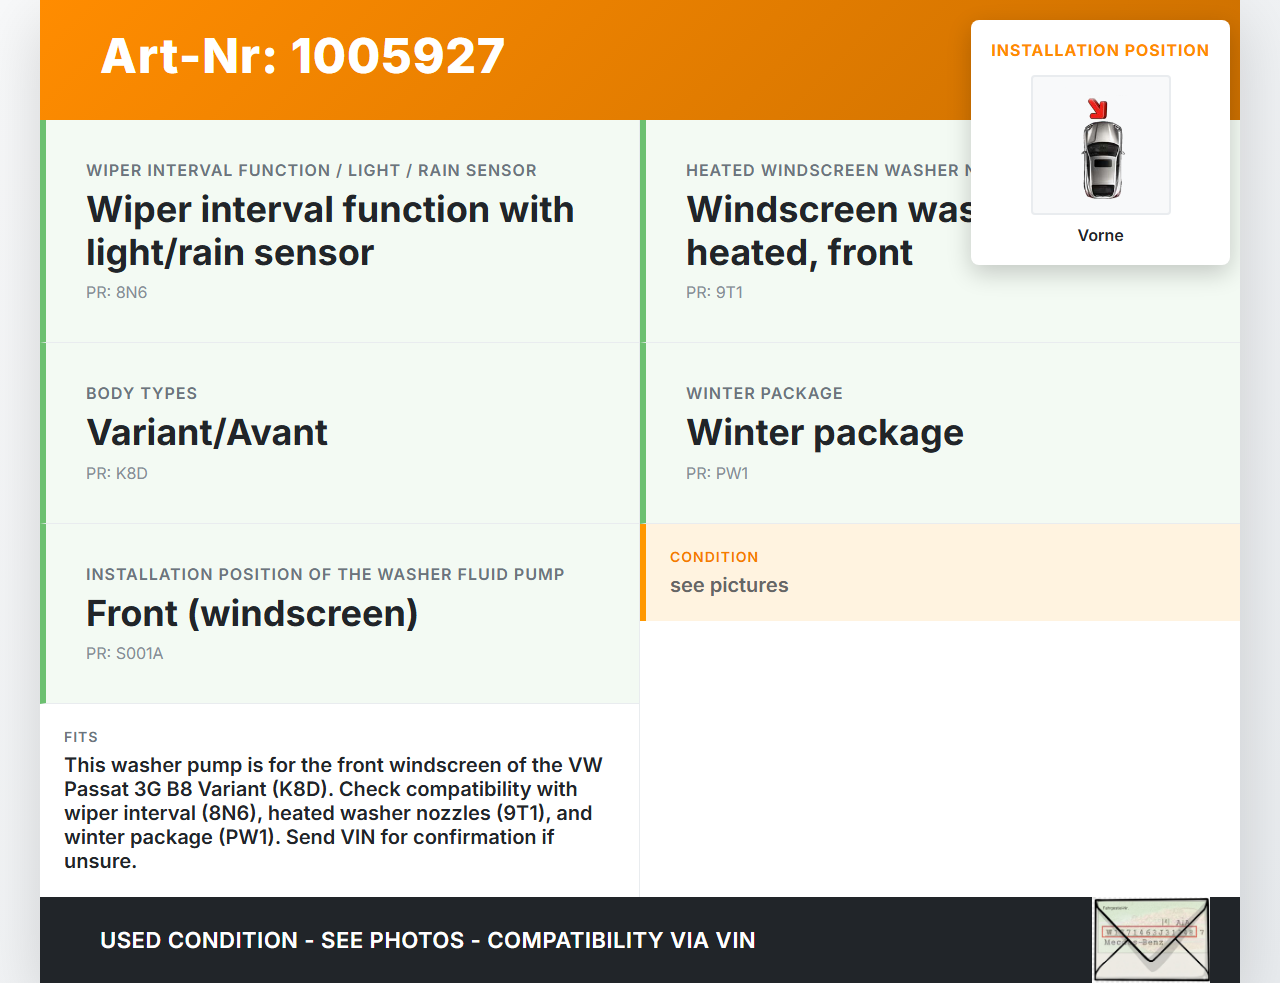Viewport: 1280px width, 983px height.
Task: Click the PR: 8N6 code
Action: coord(117,292)
